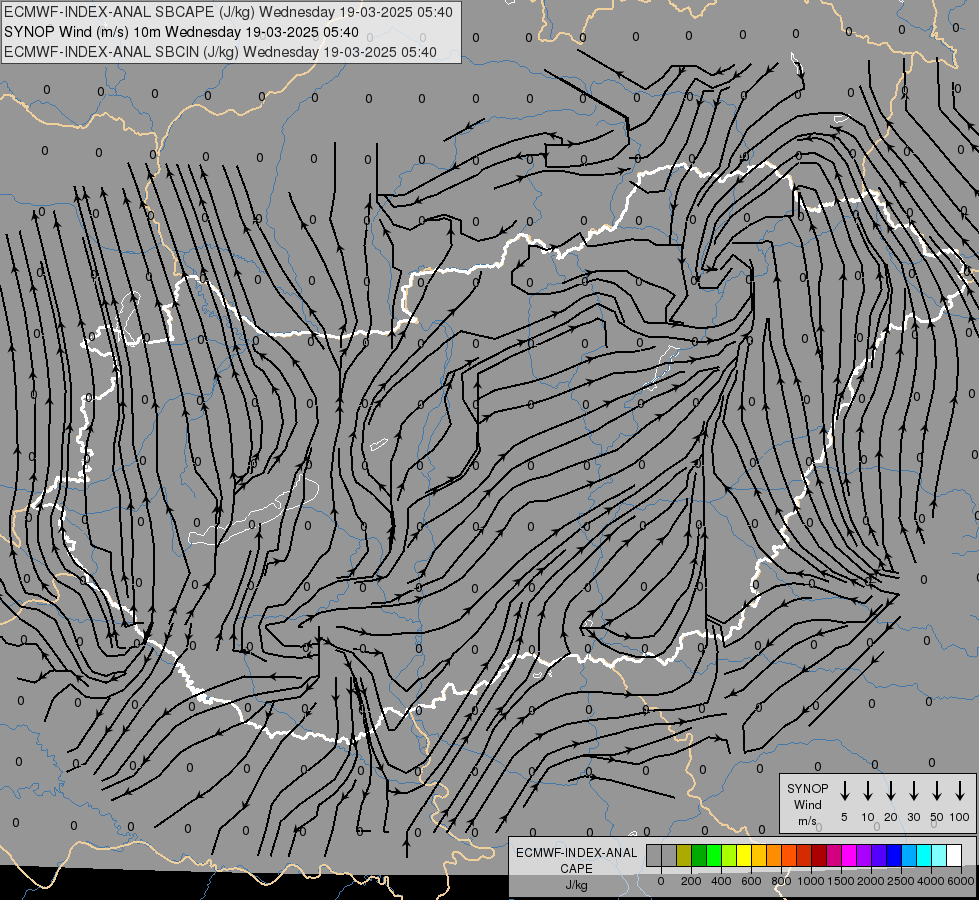The width and height of the screenshot is (979, 900).
Task: Pick the amber CAPE legend swatch
Action: pyautogui.click(x=759, y=855)
